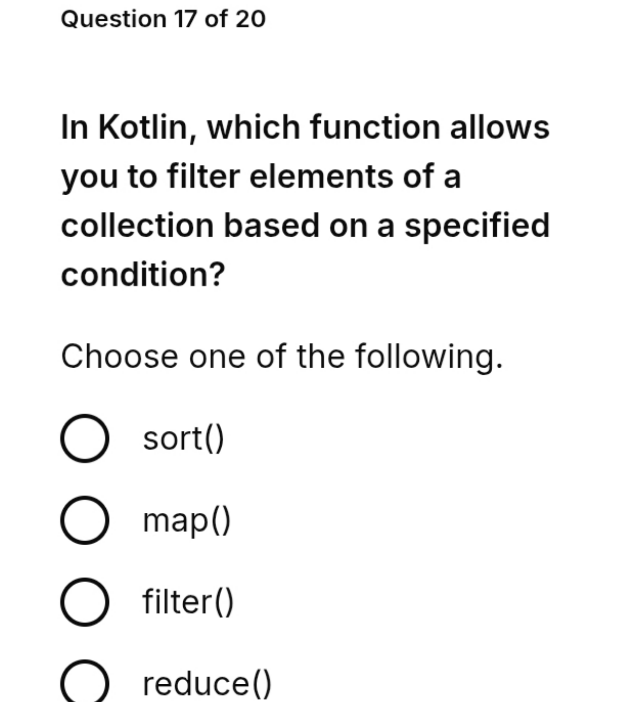This screenshot has height=702, width=640.
Task: Select the sort() radio button
Action: 85,438
